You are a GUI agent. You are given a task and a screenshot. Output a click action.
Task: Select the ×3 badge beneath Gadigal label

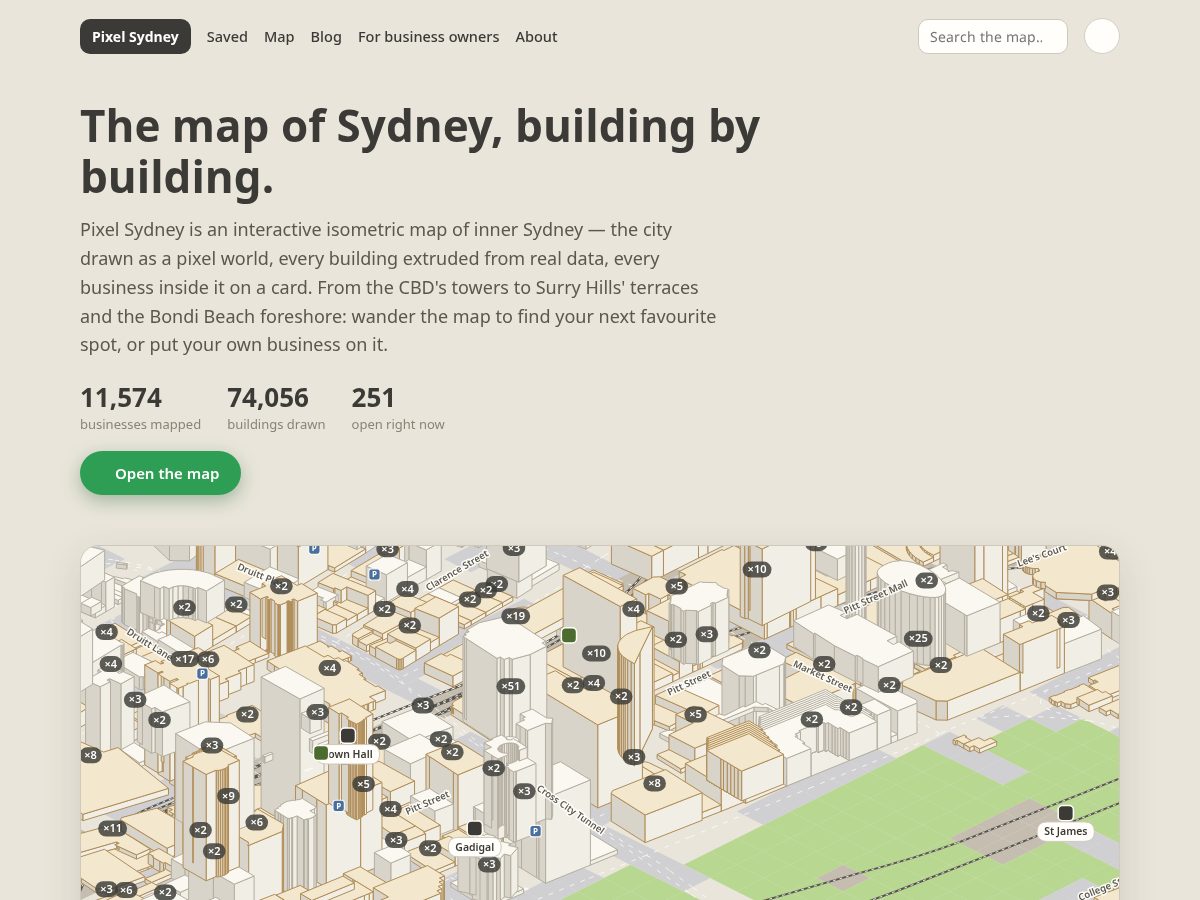click(488, 864)
